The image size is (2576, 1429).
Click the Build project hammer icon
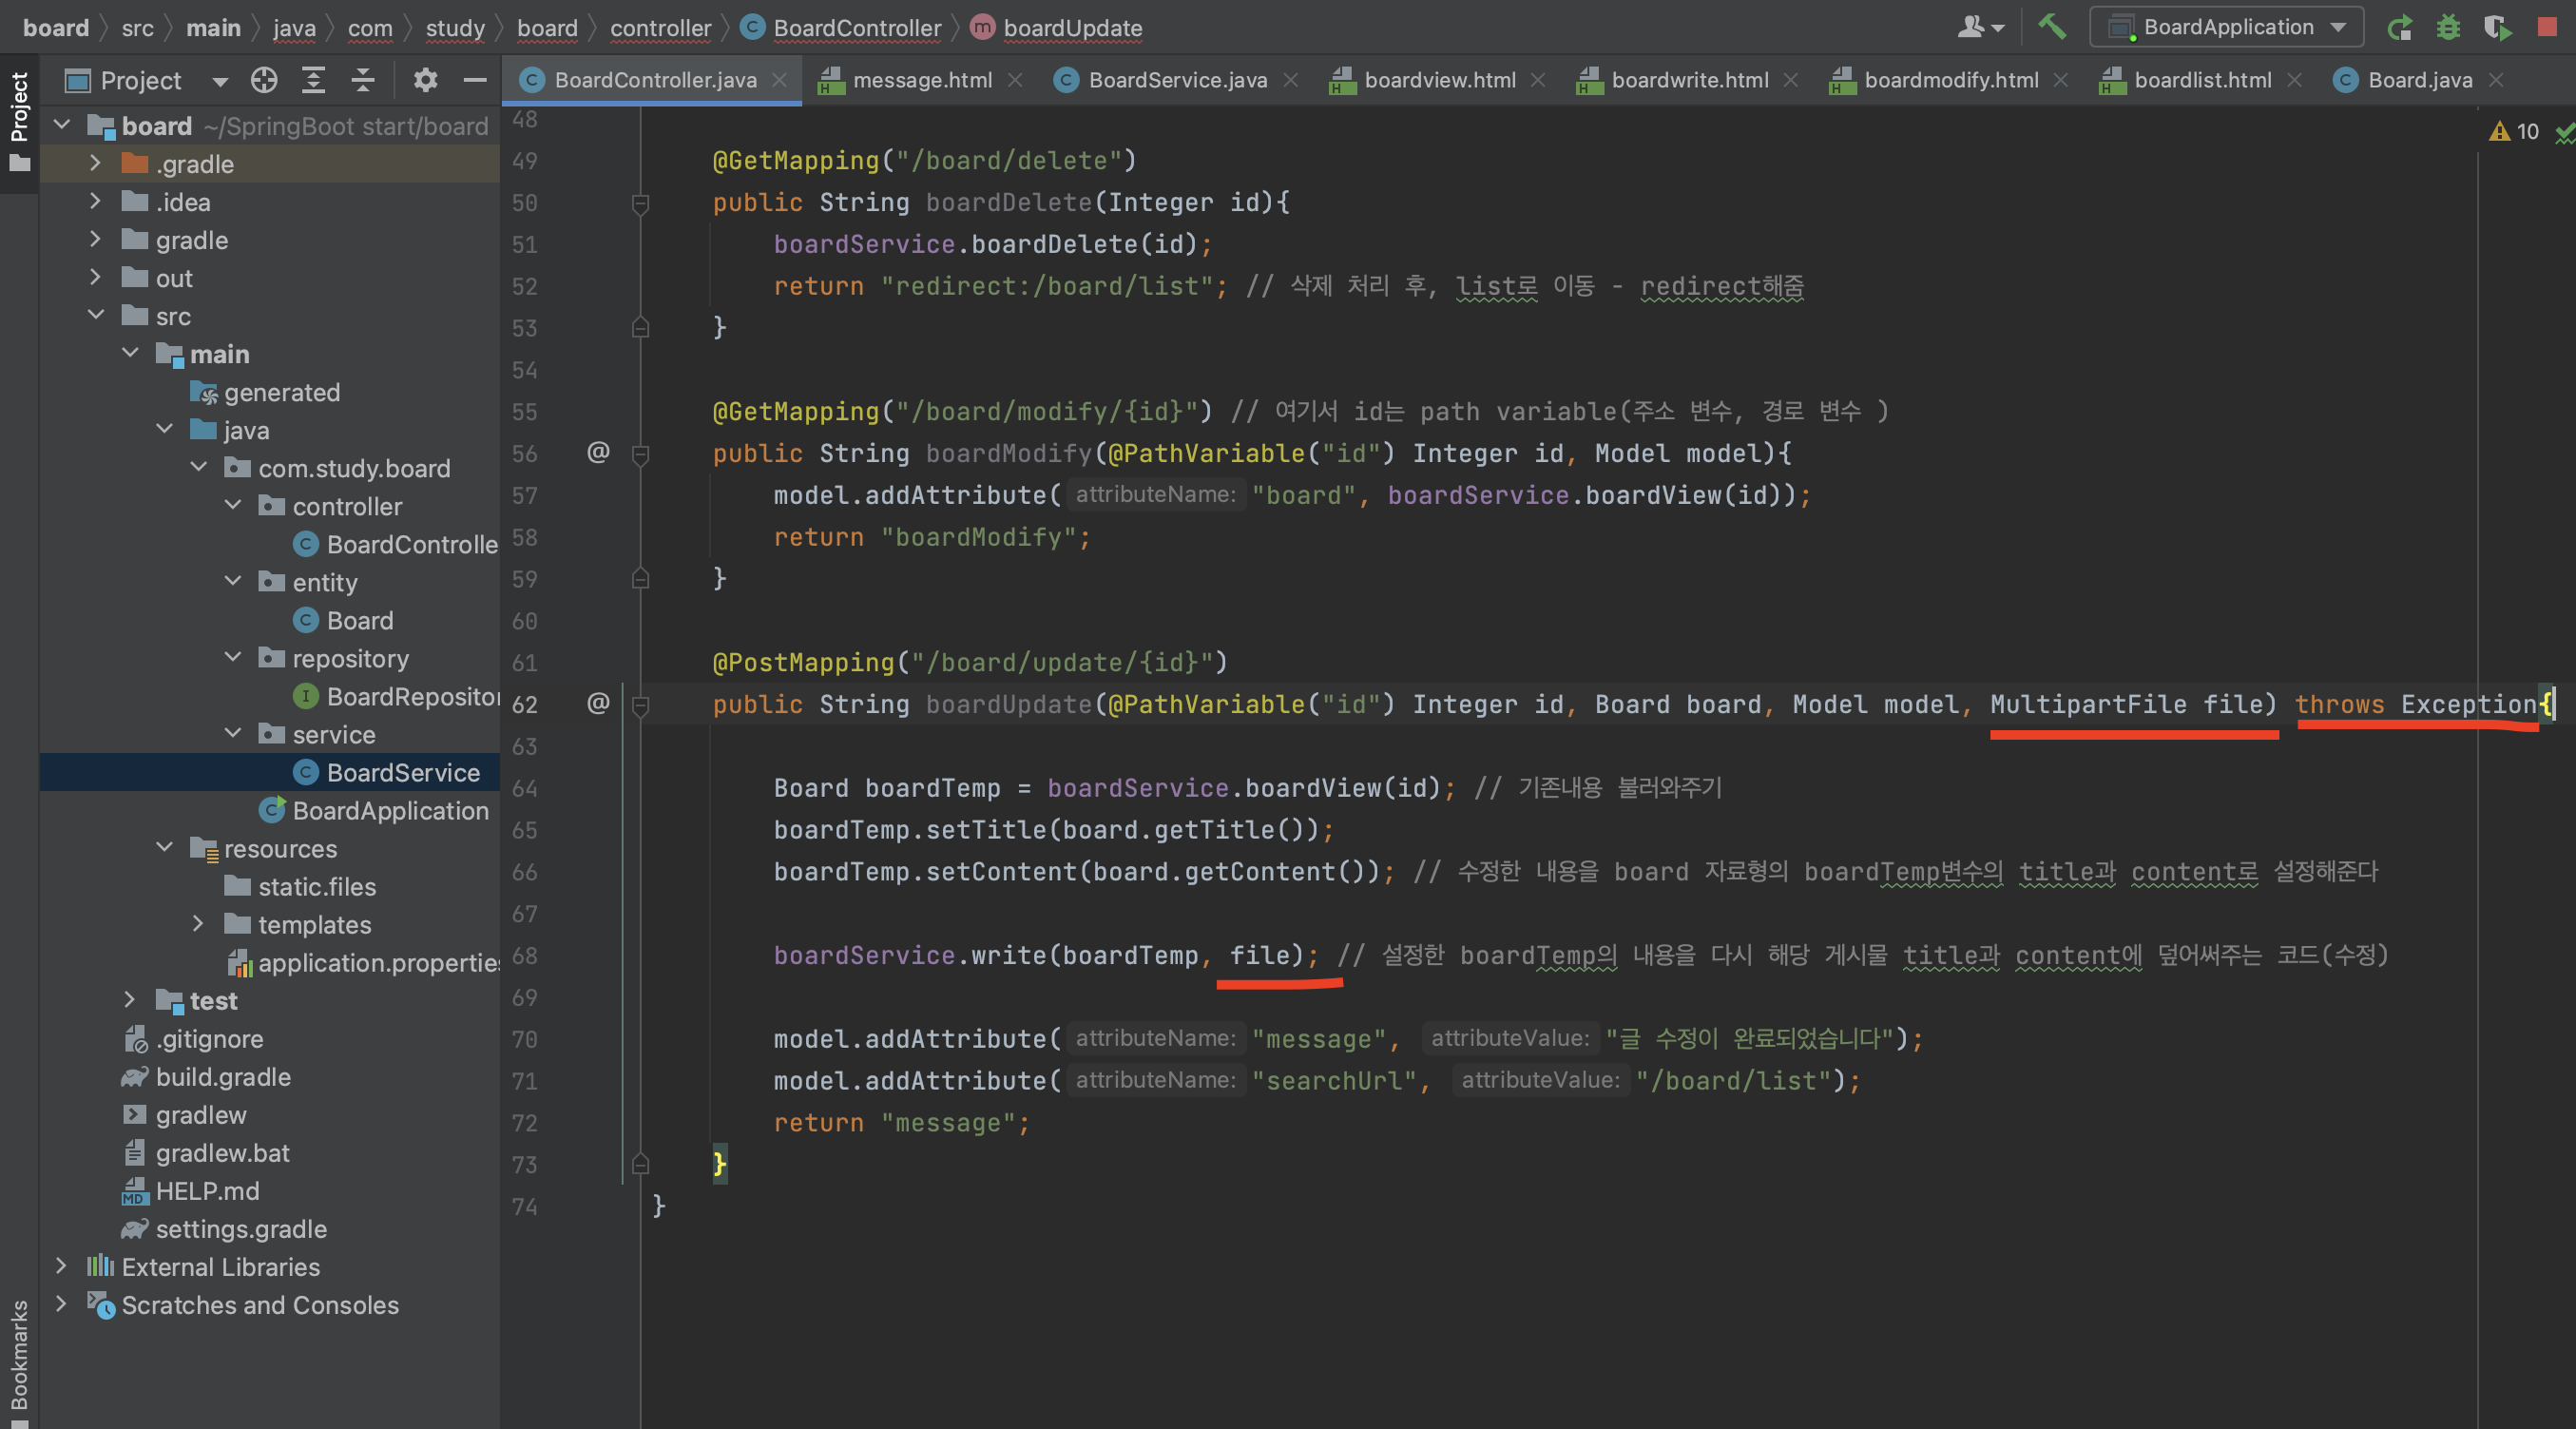[2051, 27]
